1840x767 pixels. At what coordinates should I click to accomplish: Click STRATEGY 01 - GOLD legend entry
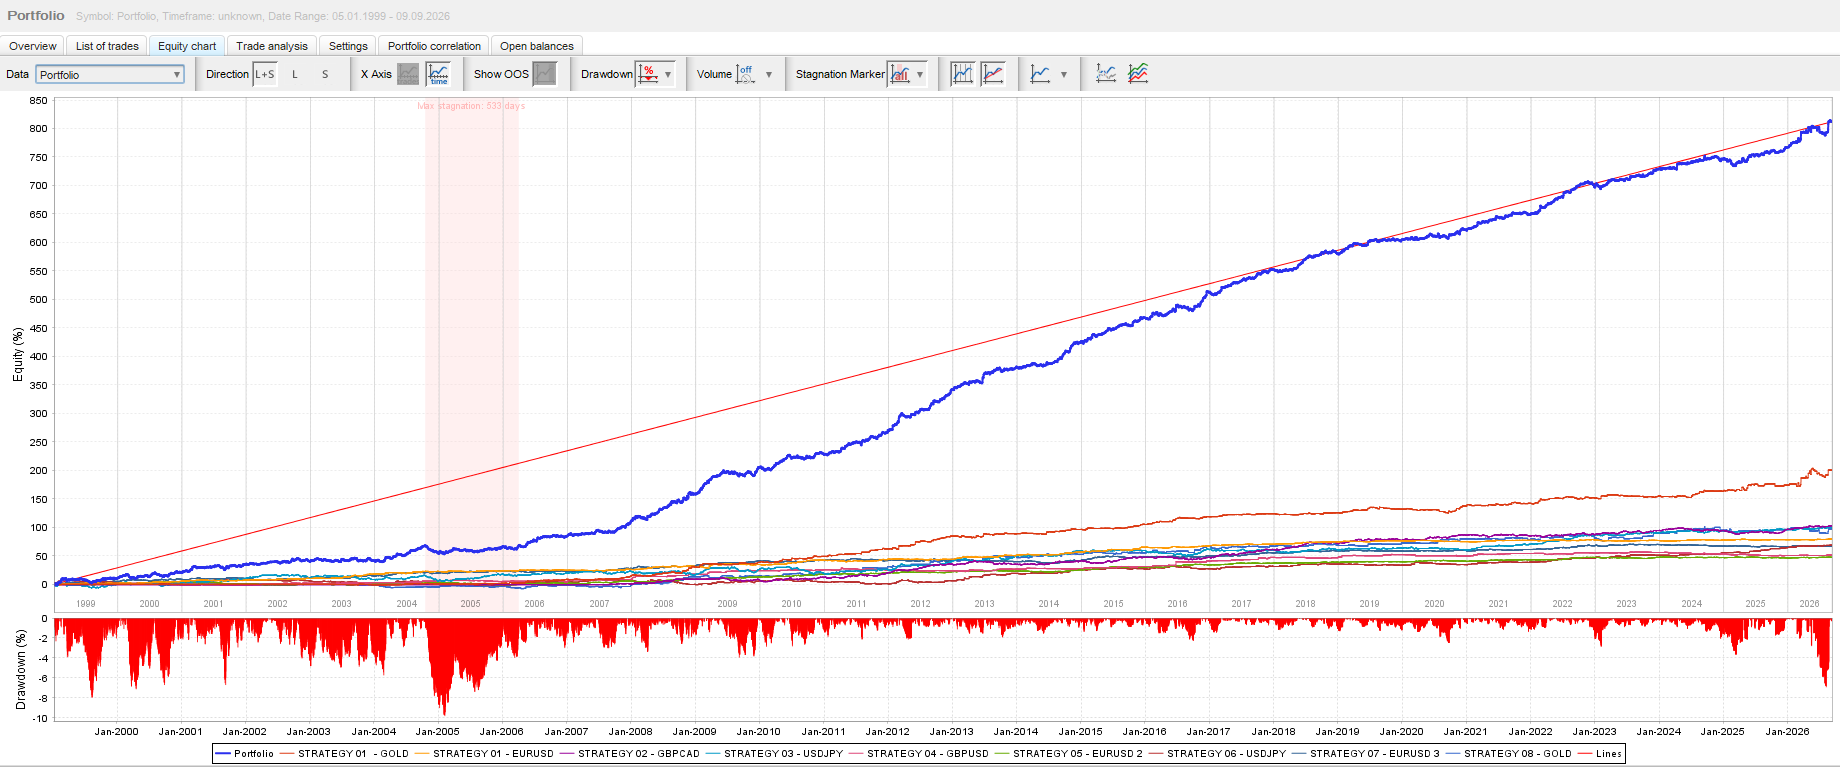(x=345, y=754)
